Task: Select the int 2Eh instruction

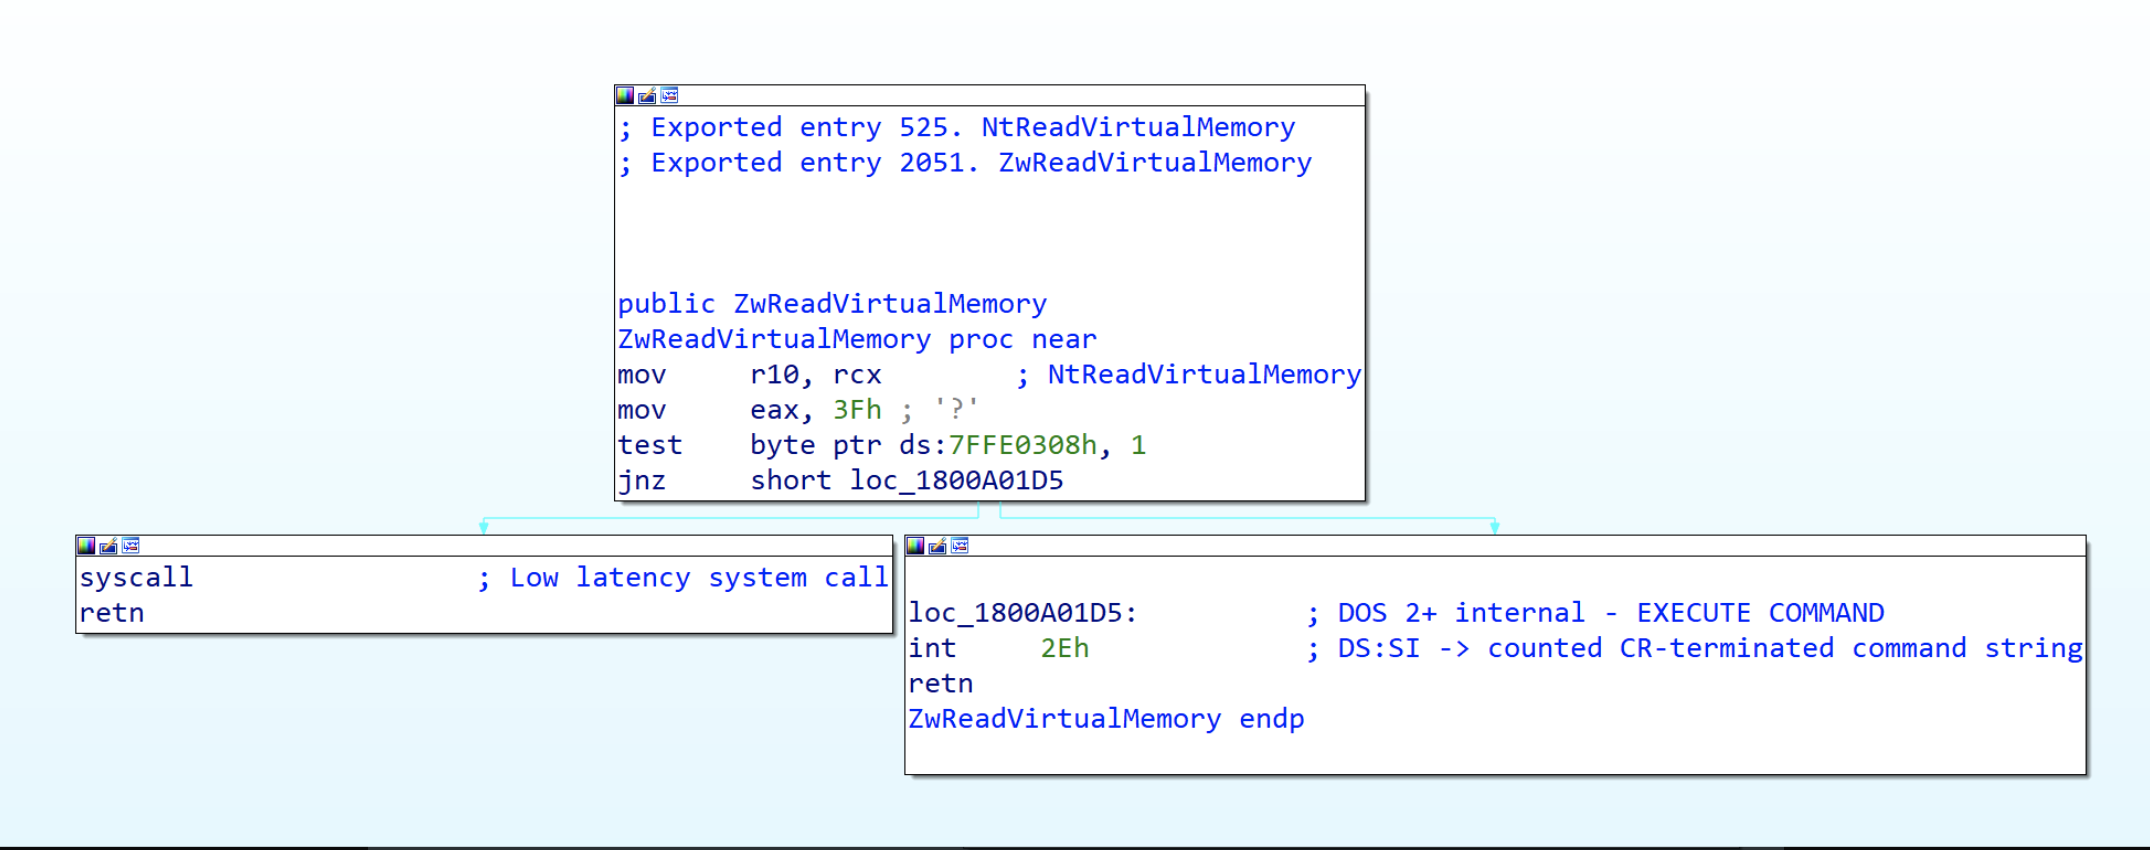Action: coord(998,649)
